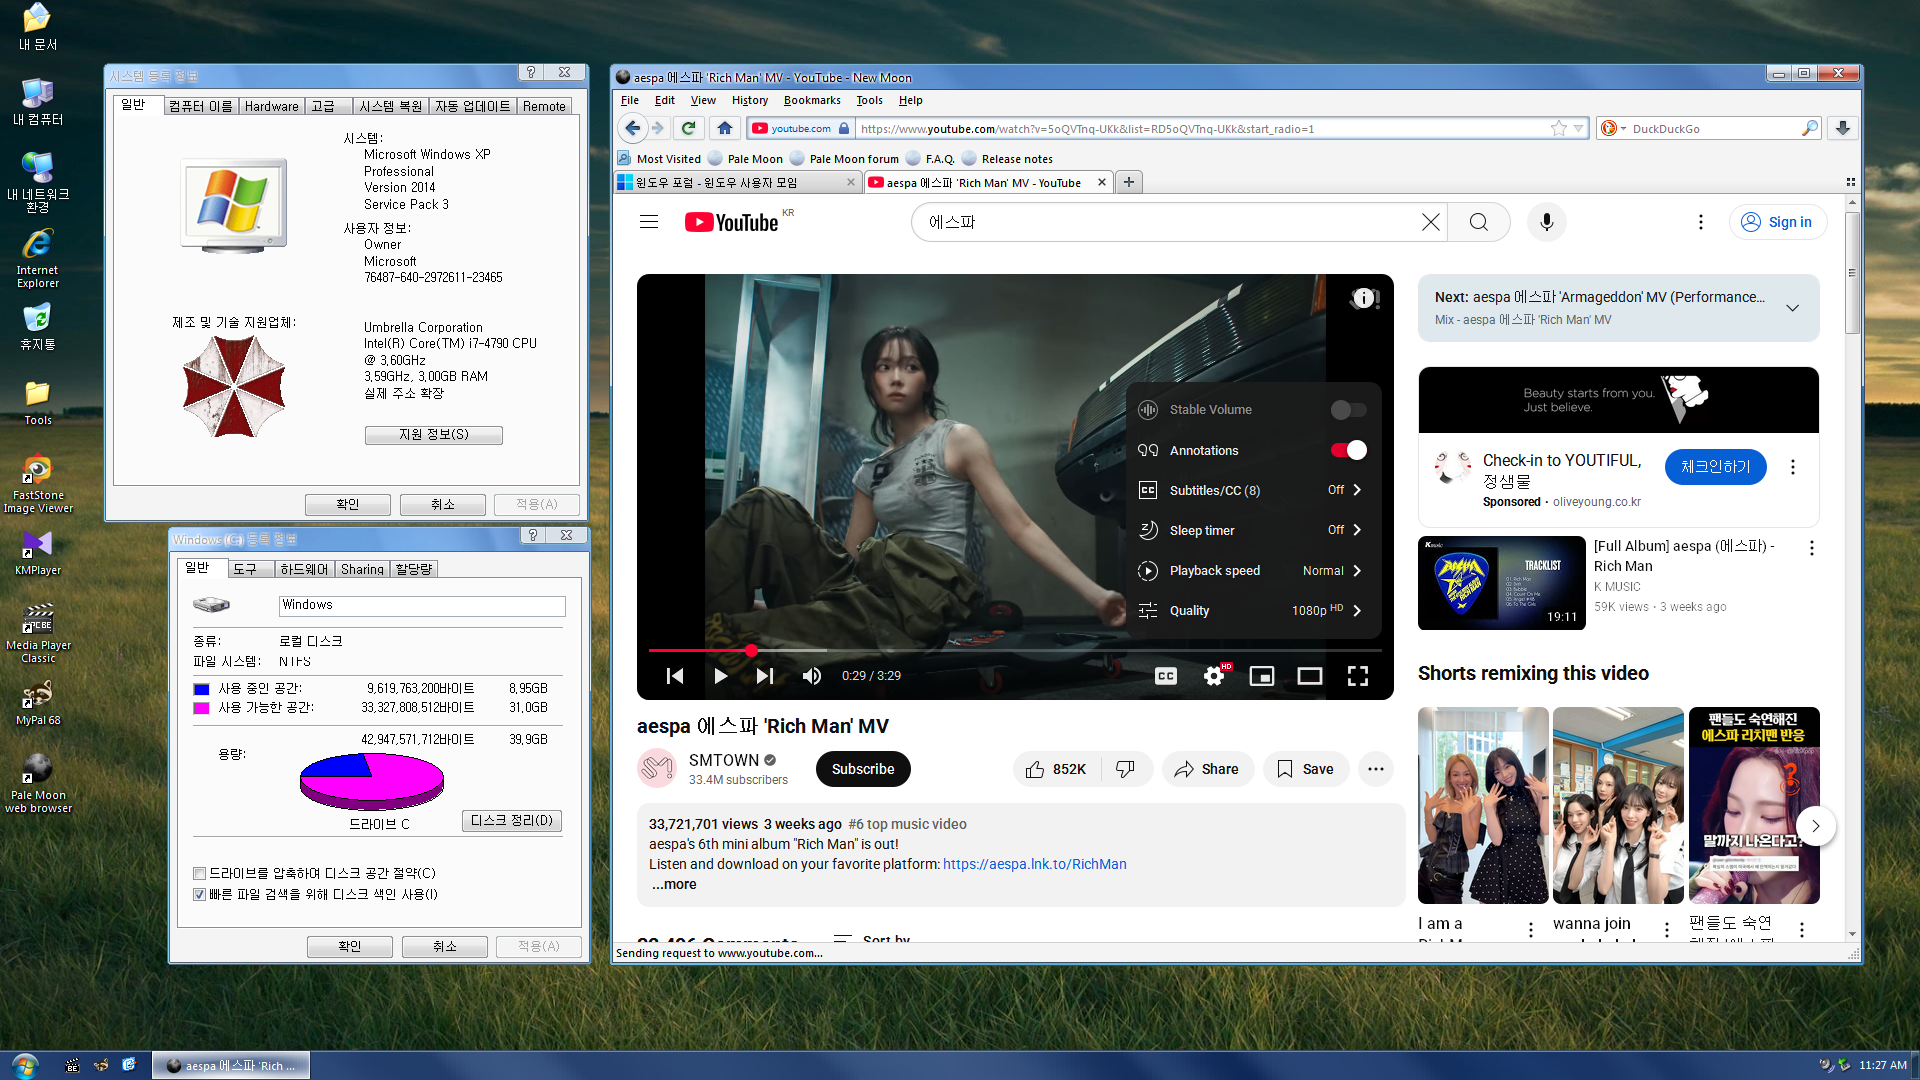Open the Bookmarks menu

(x=811, y=100)
